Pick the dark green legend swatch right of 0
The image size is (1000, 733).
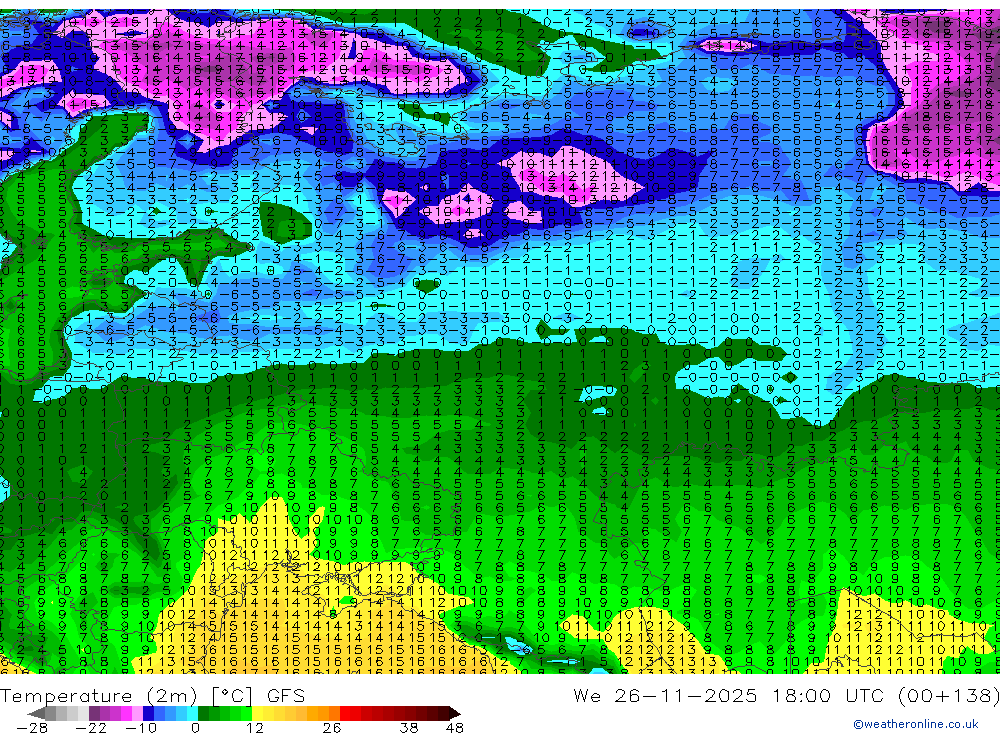203,713
